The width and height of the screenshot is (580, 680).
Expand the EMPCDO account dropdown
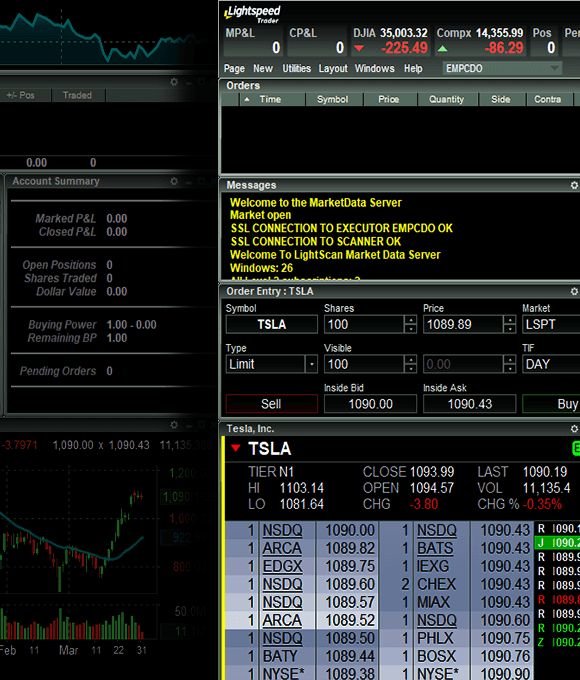tap(554, 69)
